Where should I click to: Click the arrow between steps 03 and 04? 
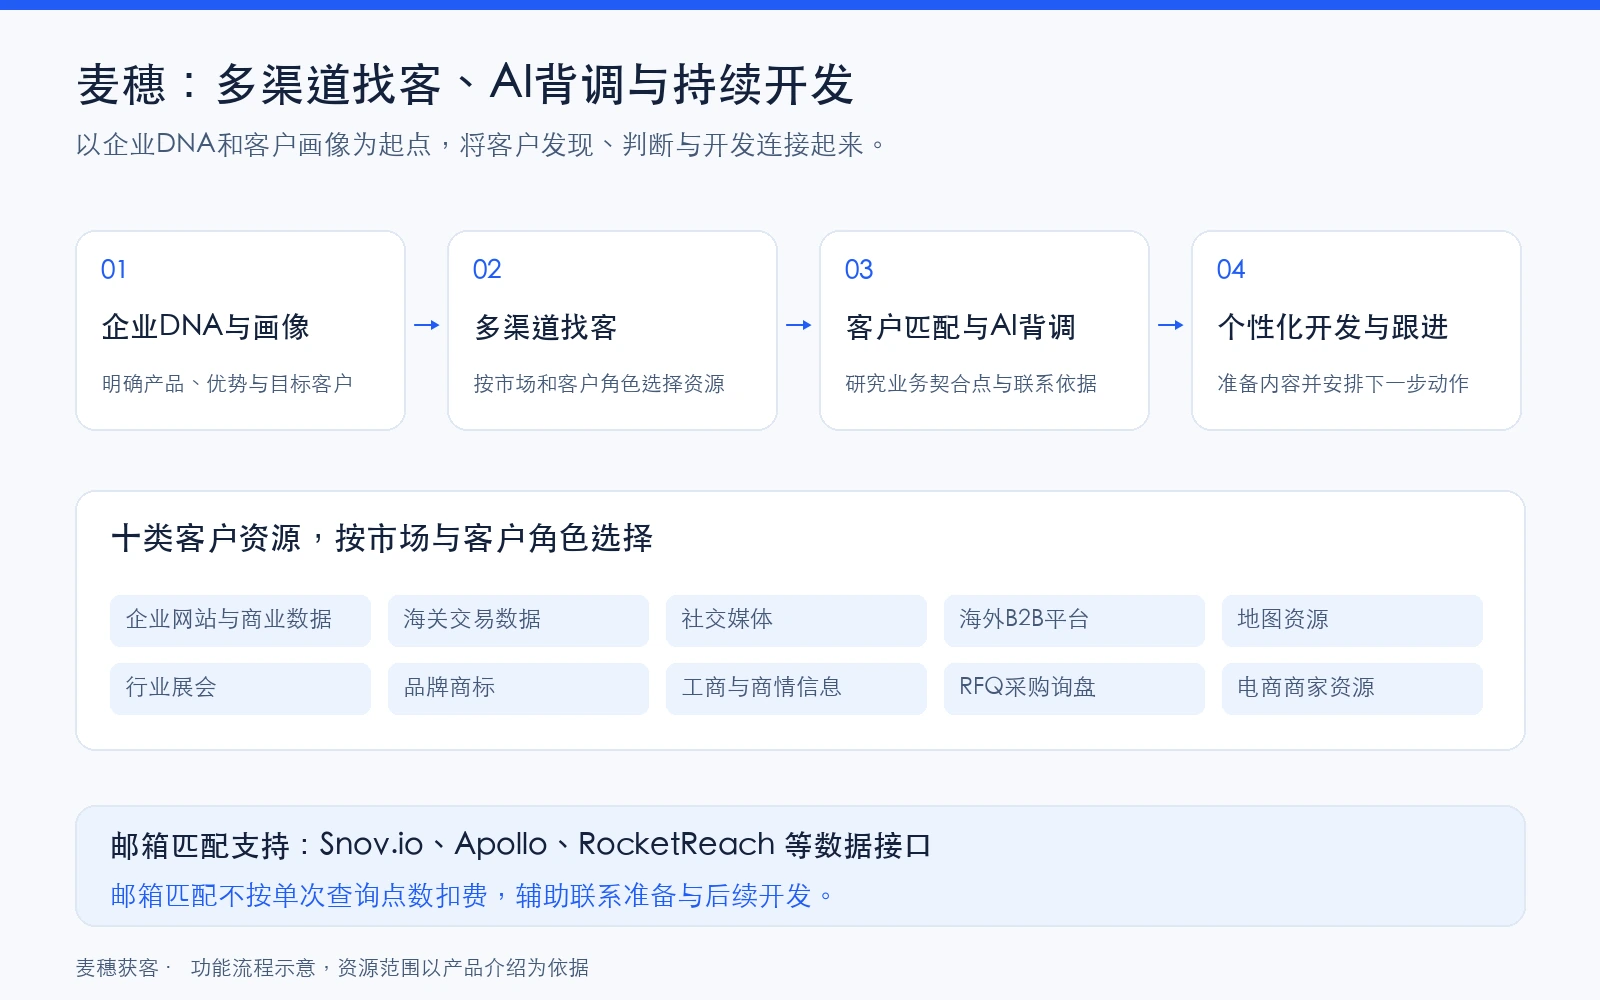point(1171,325)
